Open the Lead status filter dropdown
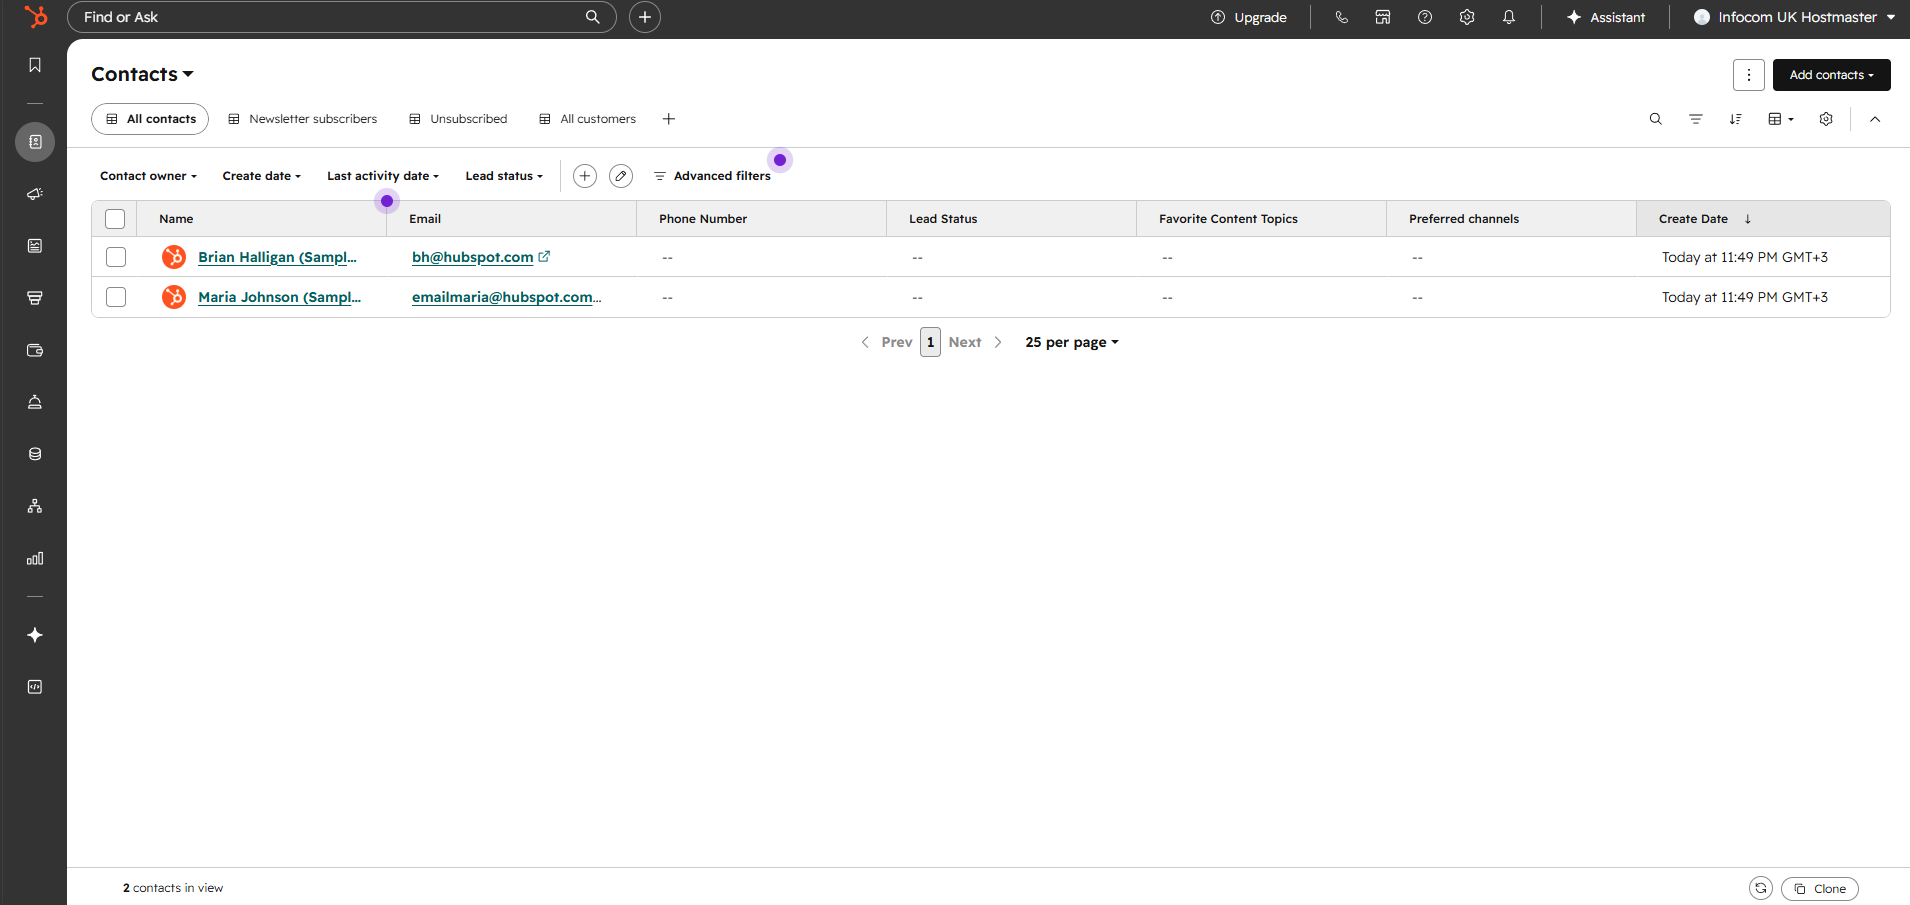 [x=504, y=176]
